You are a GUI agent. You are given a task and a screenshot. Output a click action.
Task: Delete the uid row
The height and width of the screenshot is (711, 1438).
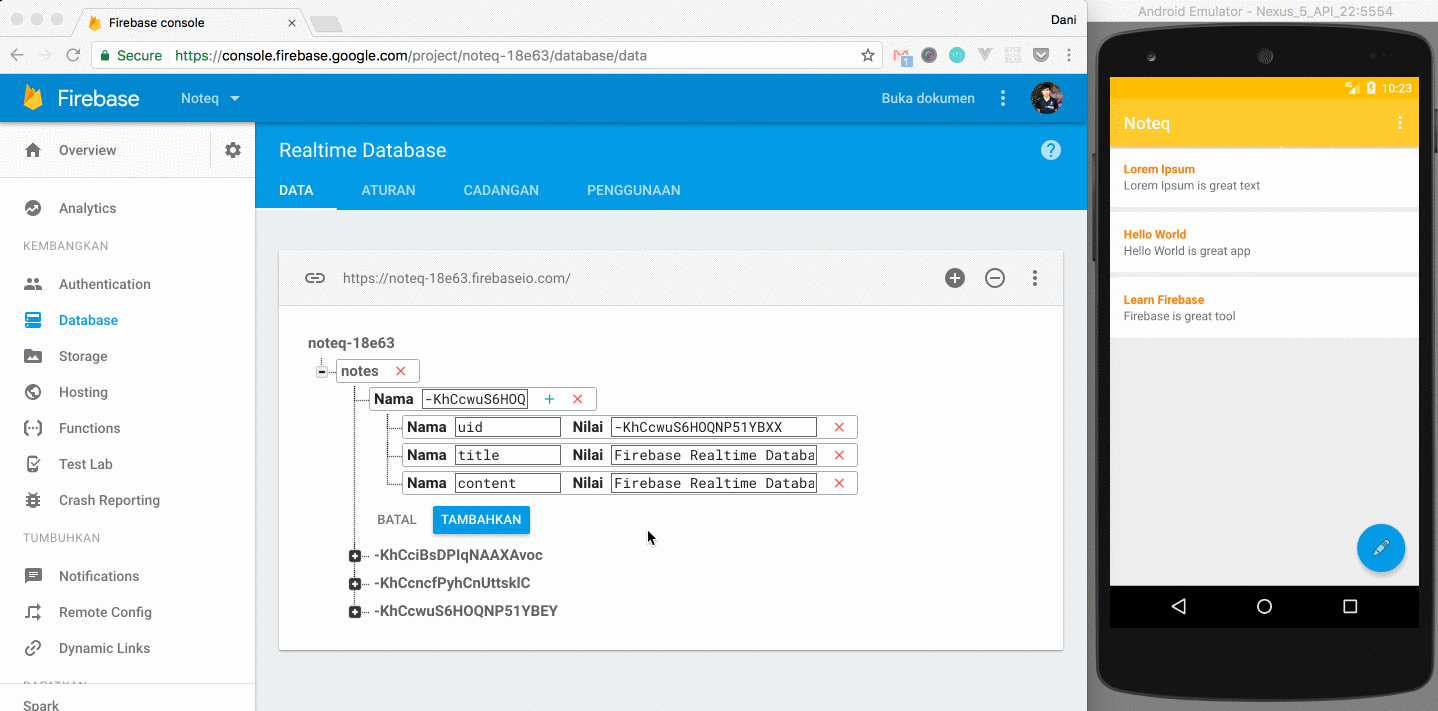pyautogui.click(x=839, y=427)
